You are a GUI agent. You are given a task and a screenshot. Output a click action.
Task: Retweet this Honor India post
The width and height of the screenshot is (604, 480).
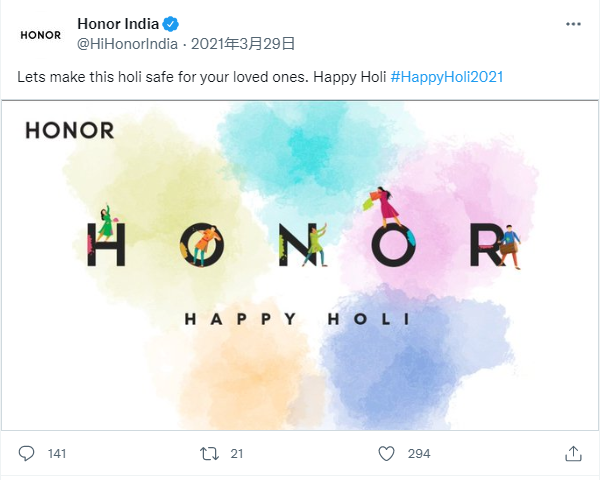tap(209, 454)
